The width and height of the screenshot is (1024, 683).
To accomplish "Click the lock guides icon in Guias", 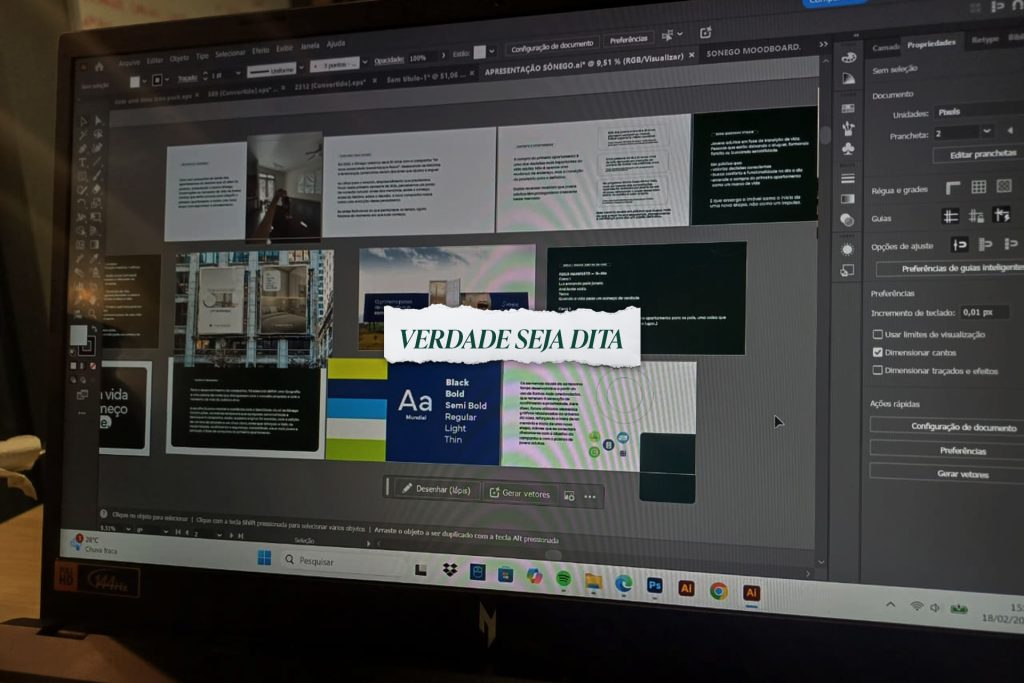I will (975, 216).
